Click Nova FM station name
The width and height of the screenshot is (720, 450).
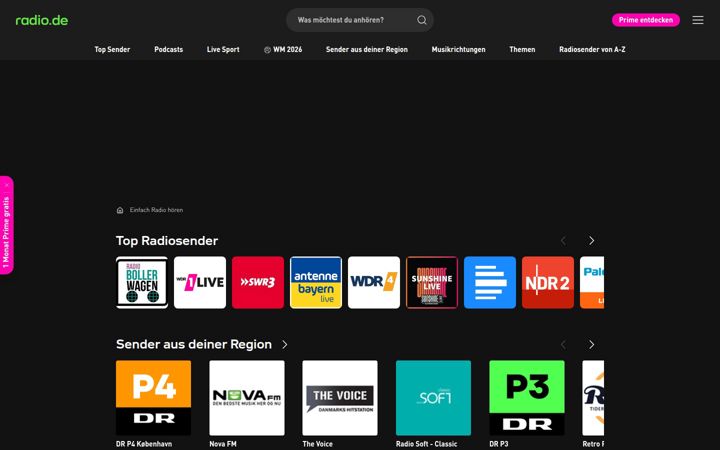click(223, 444)
